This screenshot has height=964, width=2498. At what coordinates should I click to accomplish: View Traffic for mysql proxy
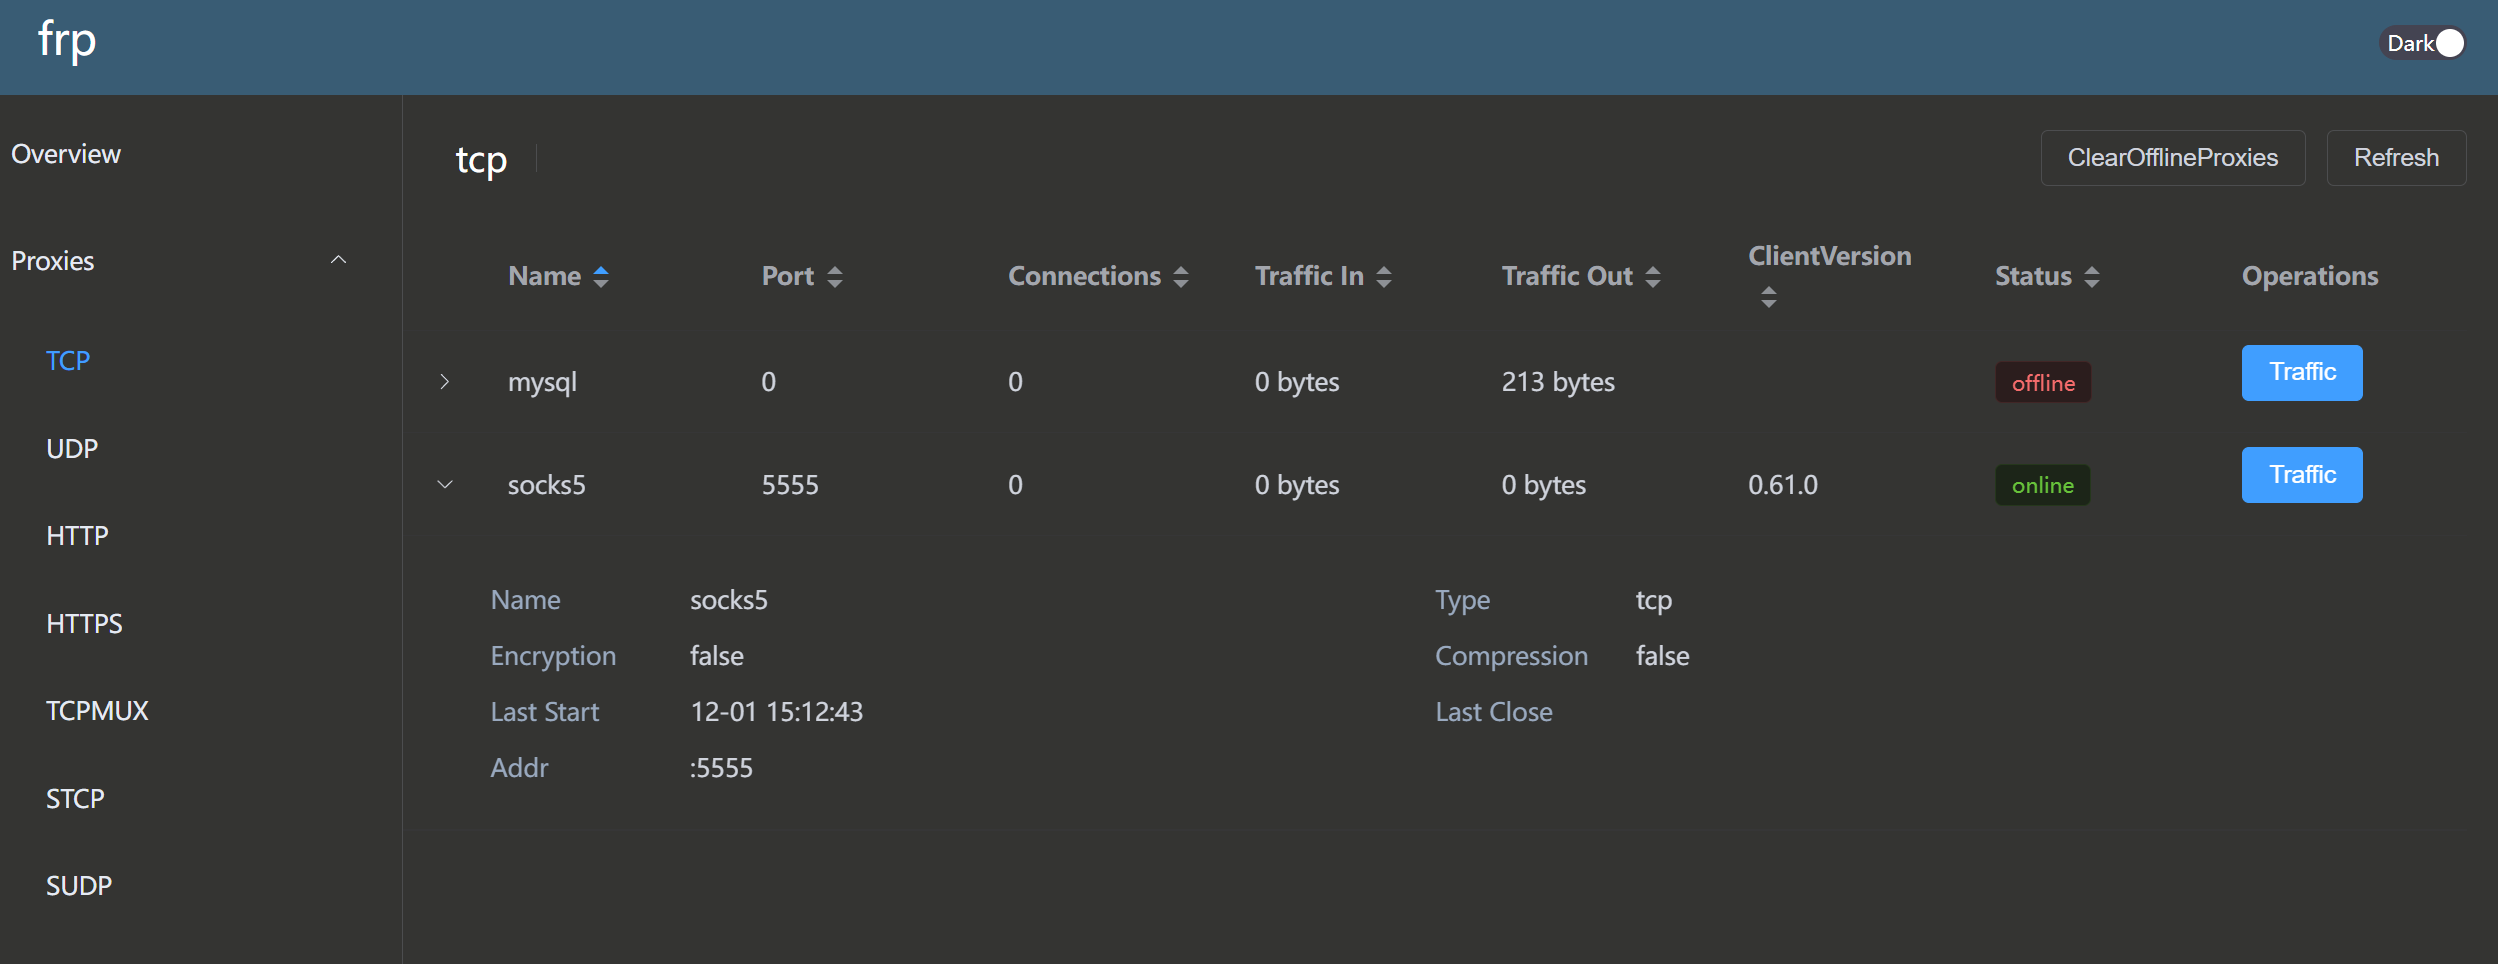coord(2302,373)
